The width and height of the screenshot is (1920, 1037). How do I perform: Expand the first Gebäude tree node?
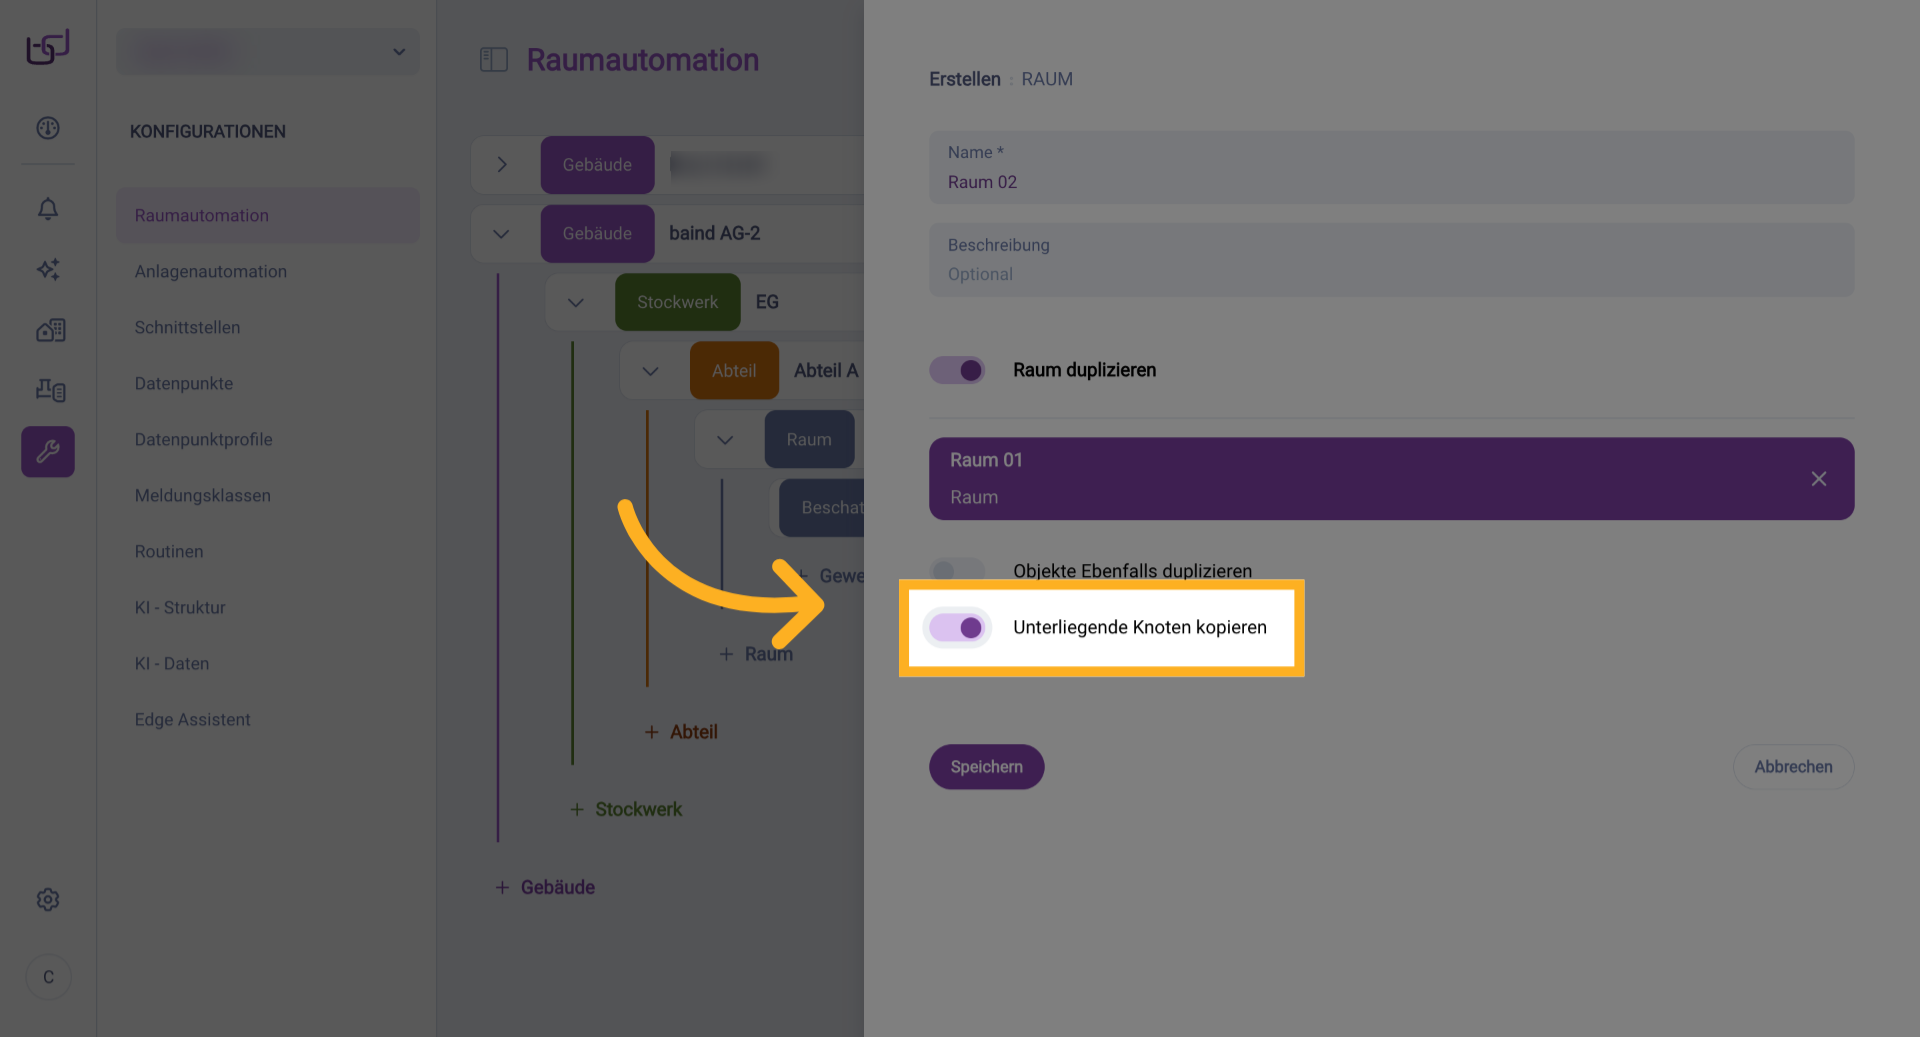pyautogui.click(x=502, y=165)
